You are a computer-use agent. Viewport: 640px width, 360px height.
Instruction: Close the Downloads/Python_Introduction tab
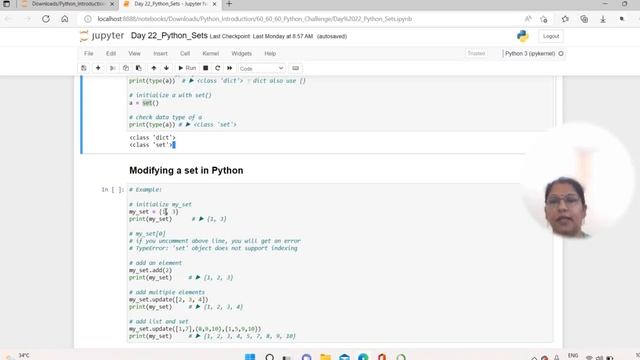[x=112, y=4]
